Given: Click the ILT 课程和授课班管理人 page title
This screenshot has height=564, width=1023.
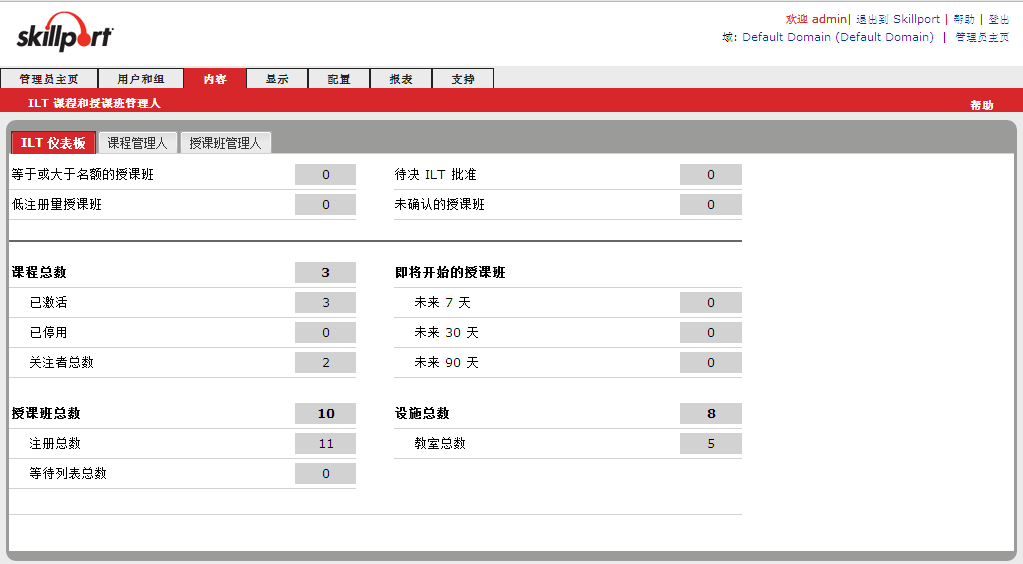Looking at the screenshot, I should (94, 103).
